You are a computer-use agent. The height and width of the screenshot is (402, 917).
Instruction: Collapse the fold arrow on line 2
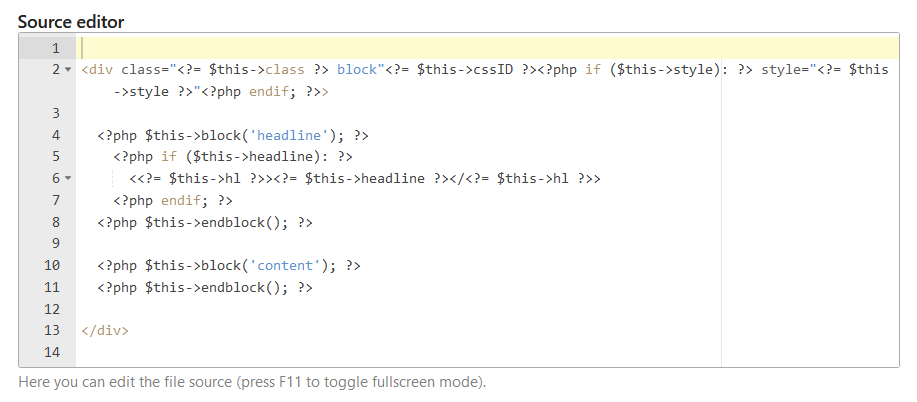pos(68,70)
